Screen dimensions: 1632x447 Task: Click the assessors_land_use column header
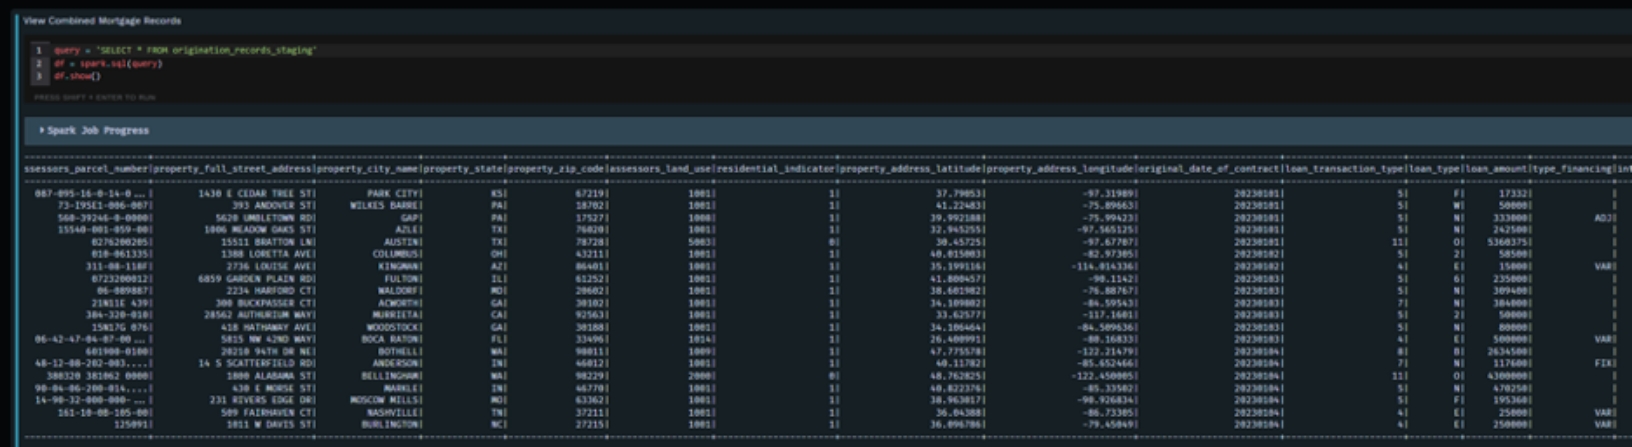(x=661, y=169)
